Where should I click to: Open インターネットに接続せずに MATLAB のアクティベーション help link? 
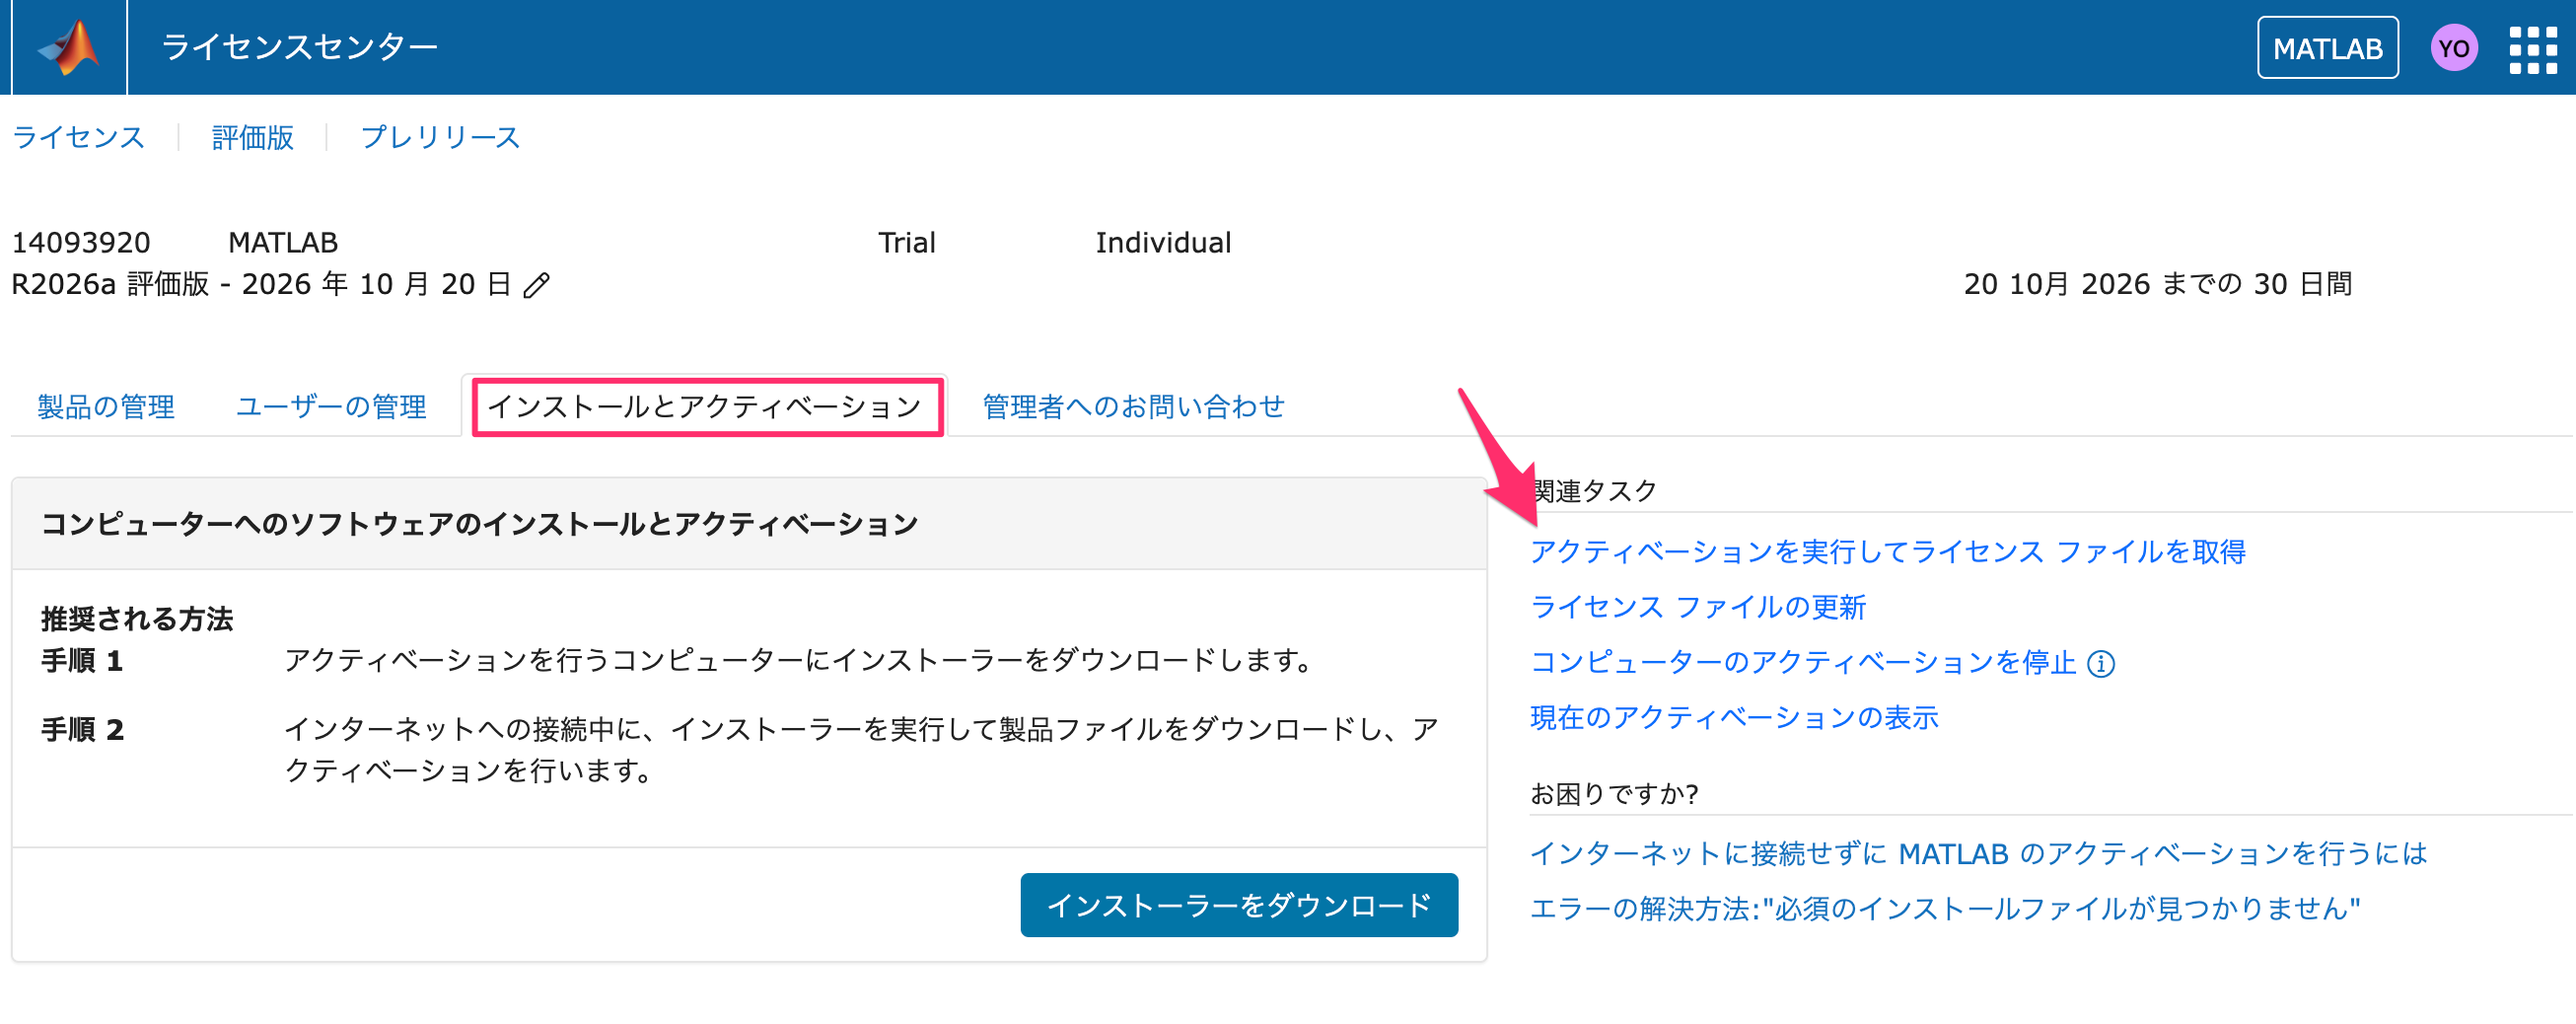[x=1978, y=853]
